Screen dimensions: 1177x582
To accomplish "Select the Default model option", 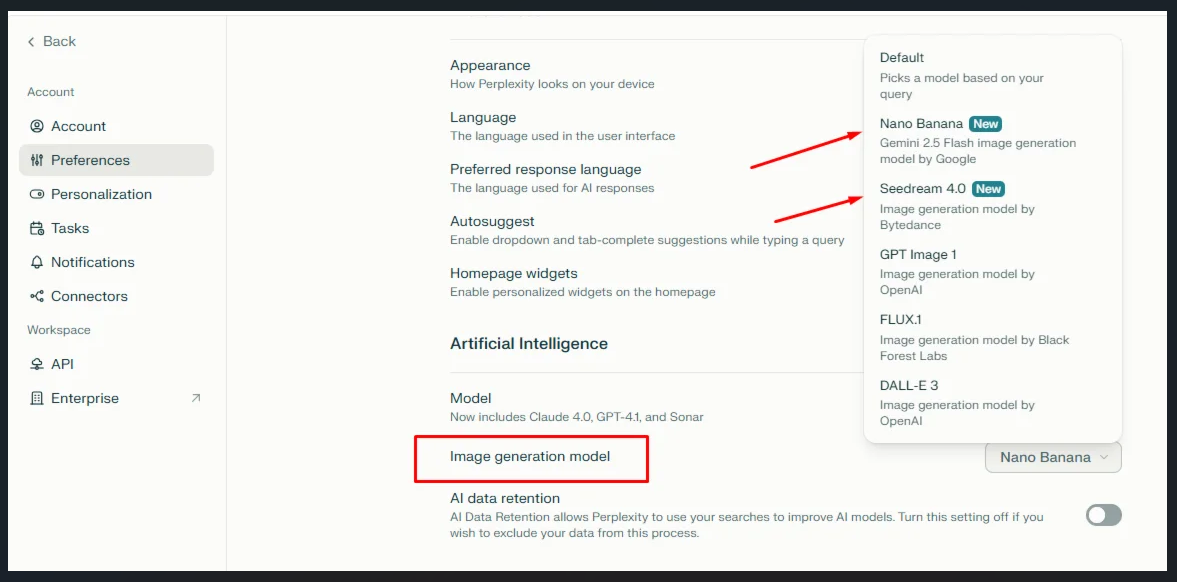I will 902,58.
